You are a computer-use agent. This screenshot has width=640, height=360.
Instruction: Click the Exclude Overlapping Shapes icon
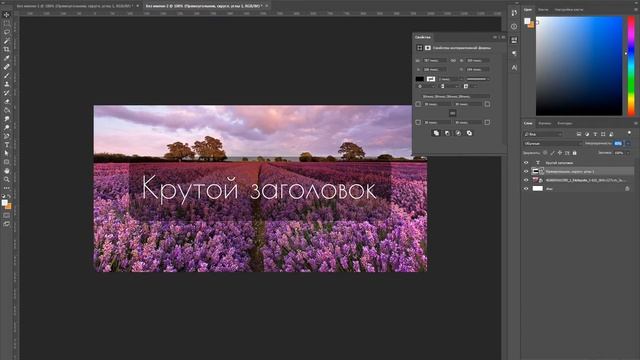tap(469, 133)
